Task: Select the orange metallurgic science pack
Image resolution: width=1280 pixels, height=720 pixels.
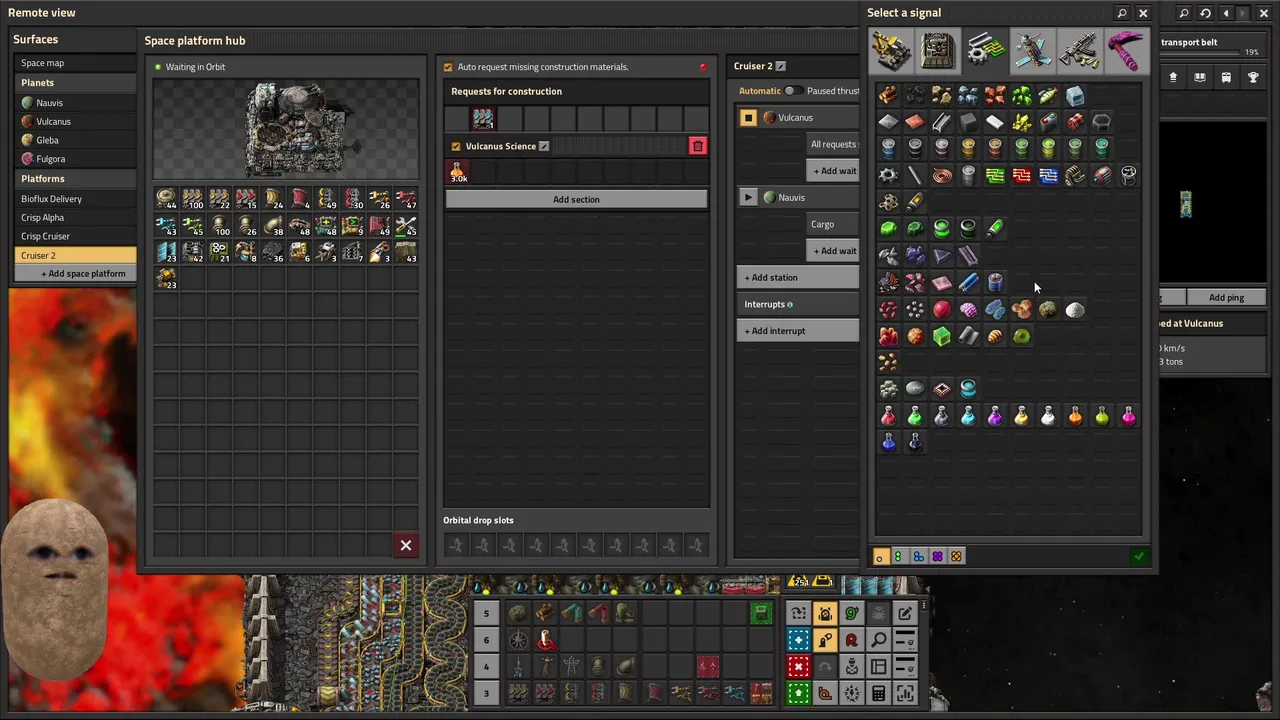Action: coord(1075,415)
